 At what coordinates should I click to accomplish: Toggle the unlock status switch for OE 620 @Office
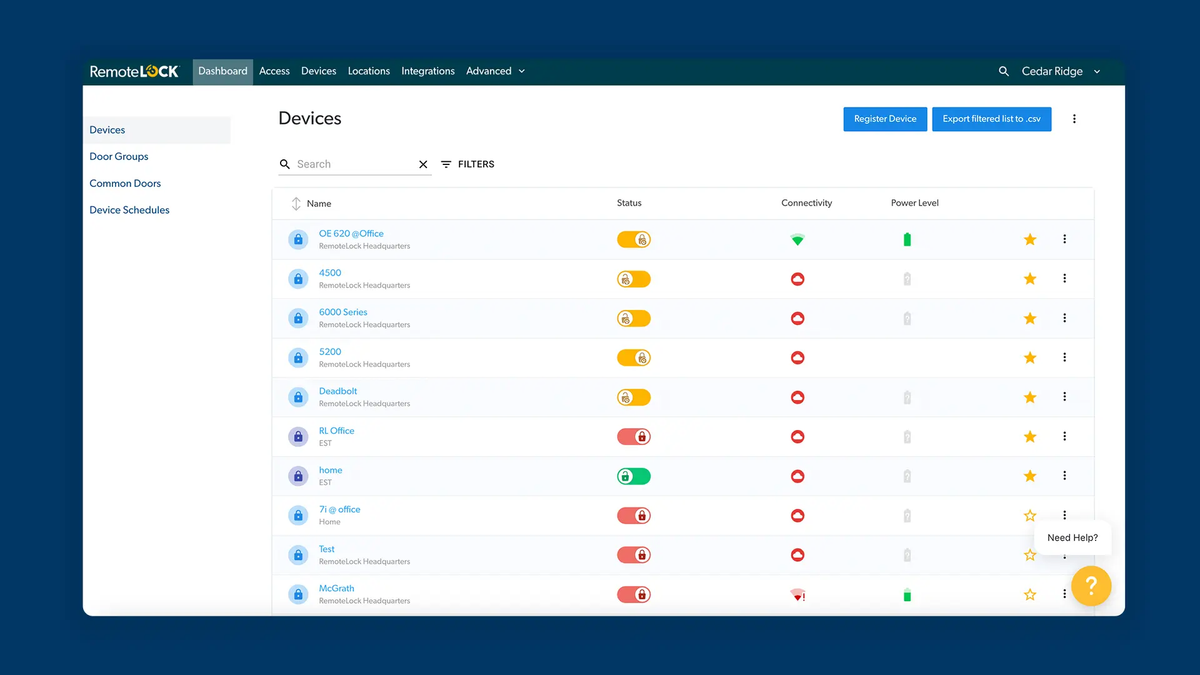click(633, 239)
